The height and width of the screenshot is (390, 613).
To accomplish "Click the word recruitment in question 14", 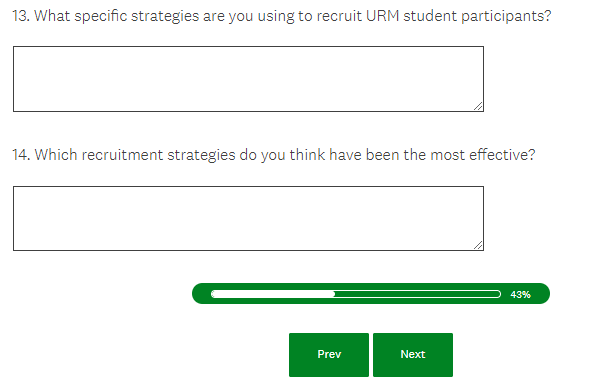I will (x=122, y=155).
